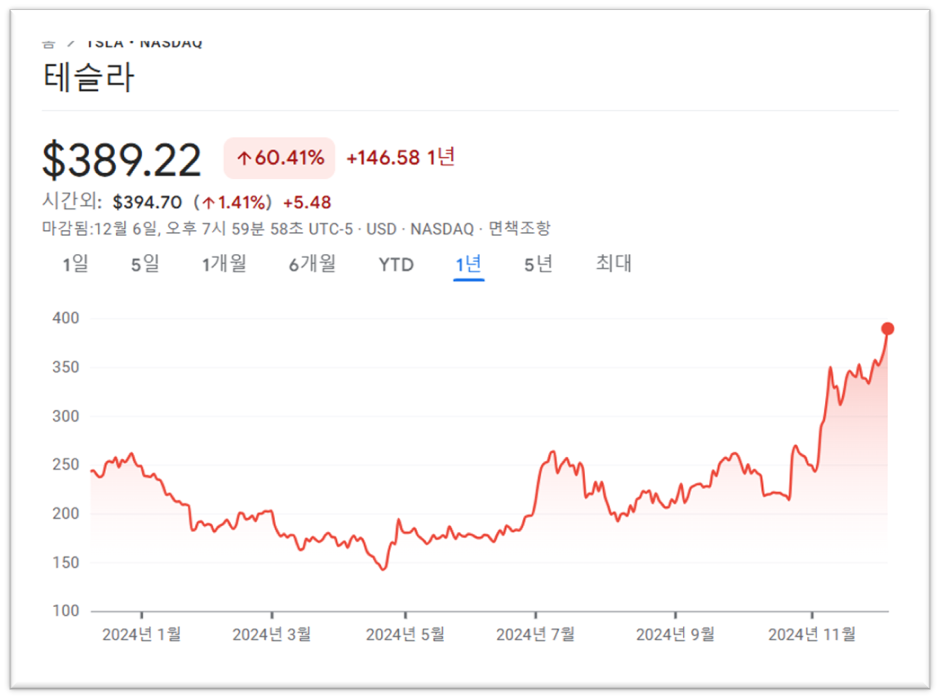Click the after-hours 1.41% change
940x699 pixels.
tap(233, 202)
